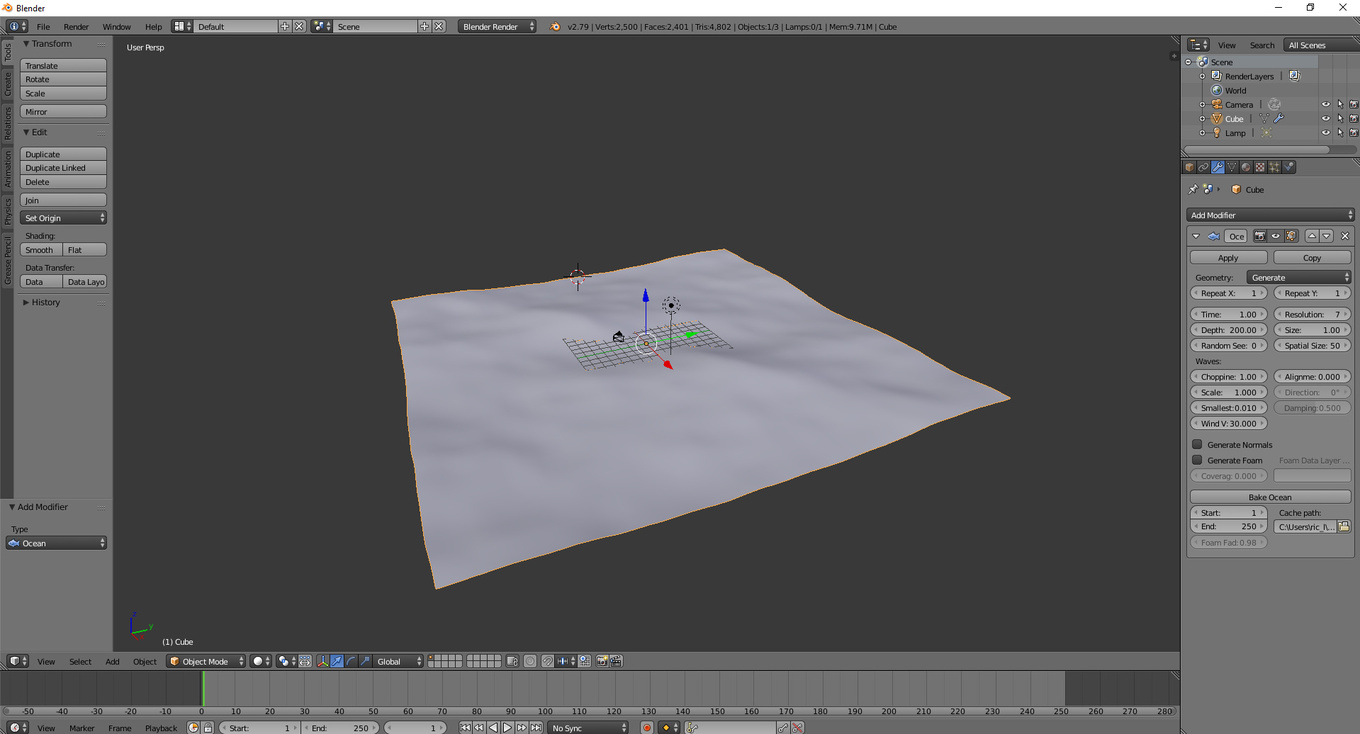Toggle Ocean modifier viewport display eye
This screenshot has height=734, width=1360.
1276,236
